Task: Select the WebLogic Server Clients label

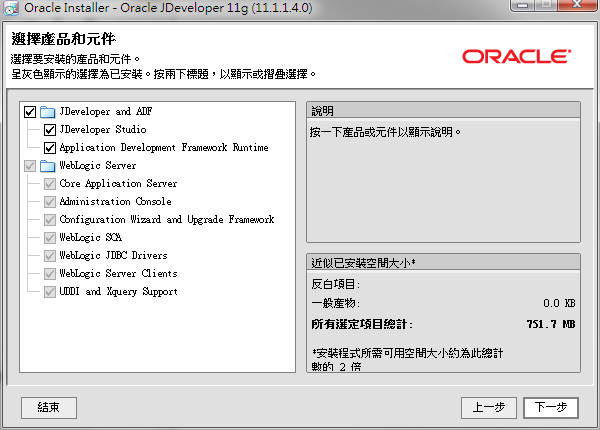Action: [x=118, y=274]
